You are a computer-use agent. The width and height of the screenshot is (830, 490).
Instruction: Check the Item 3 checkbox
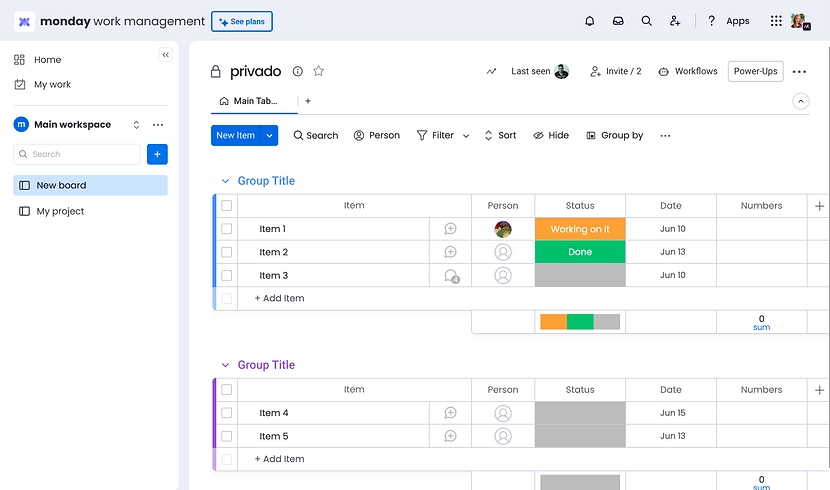[x=227, y=275]
